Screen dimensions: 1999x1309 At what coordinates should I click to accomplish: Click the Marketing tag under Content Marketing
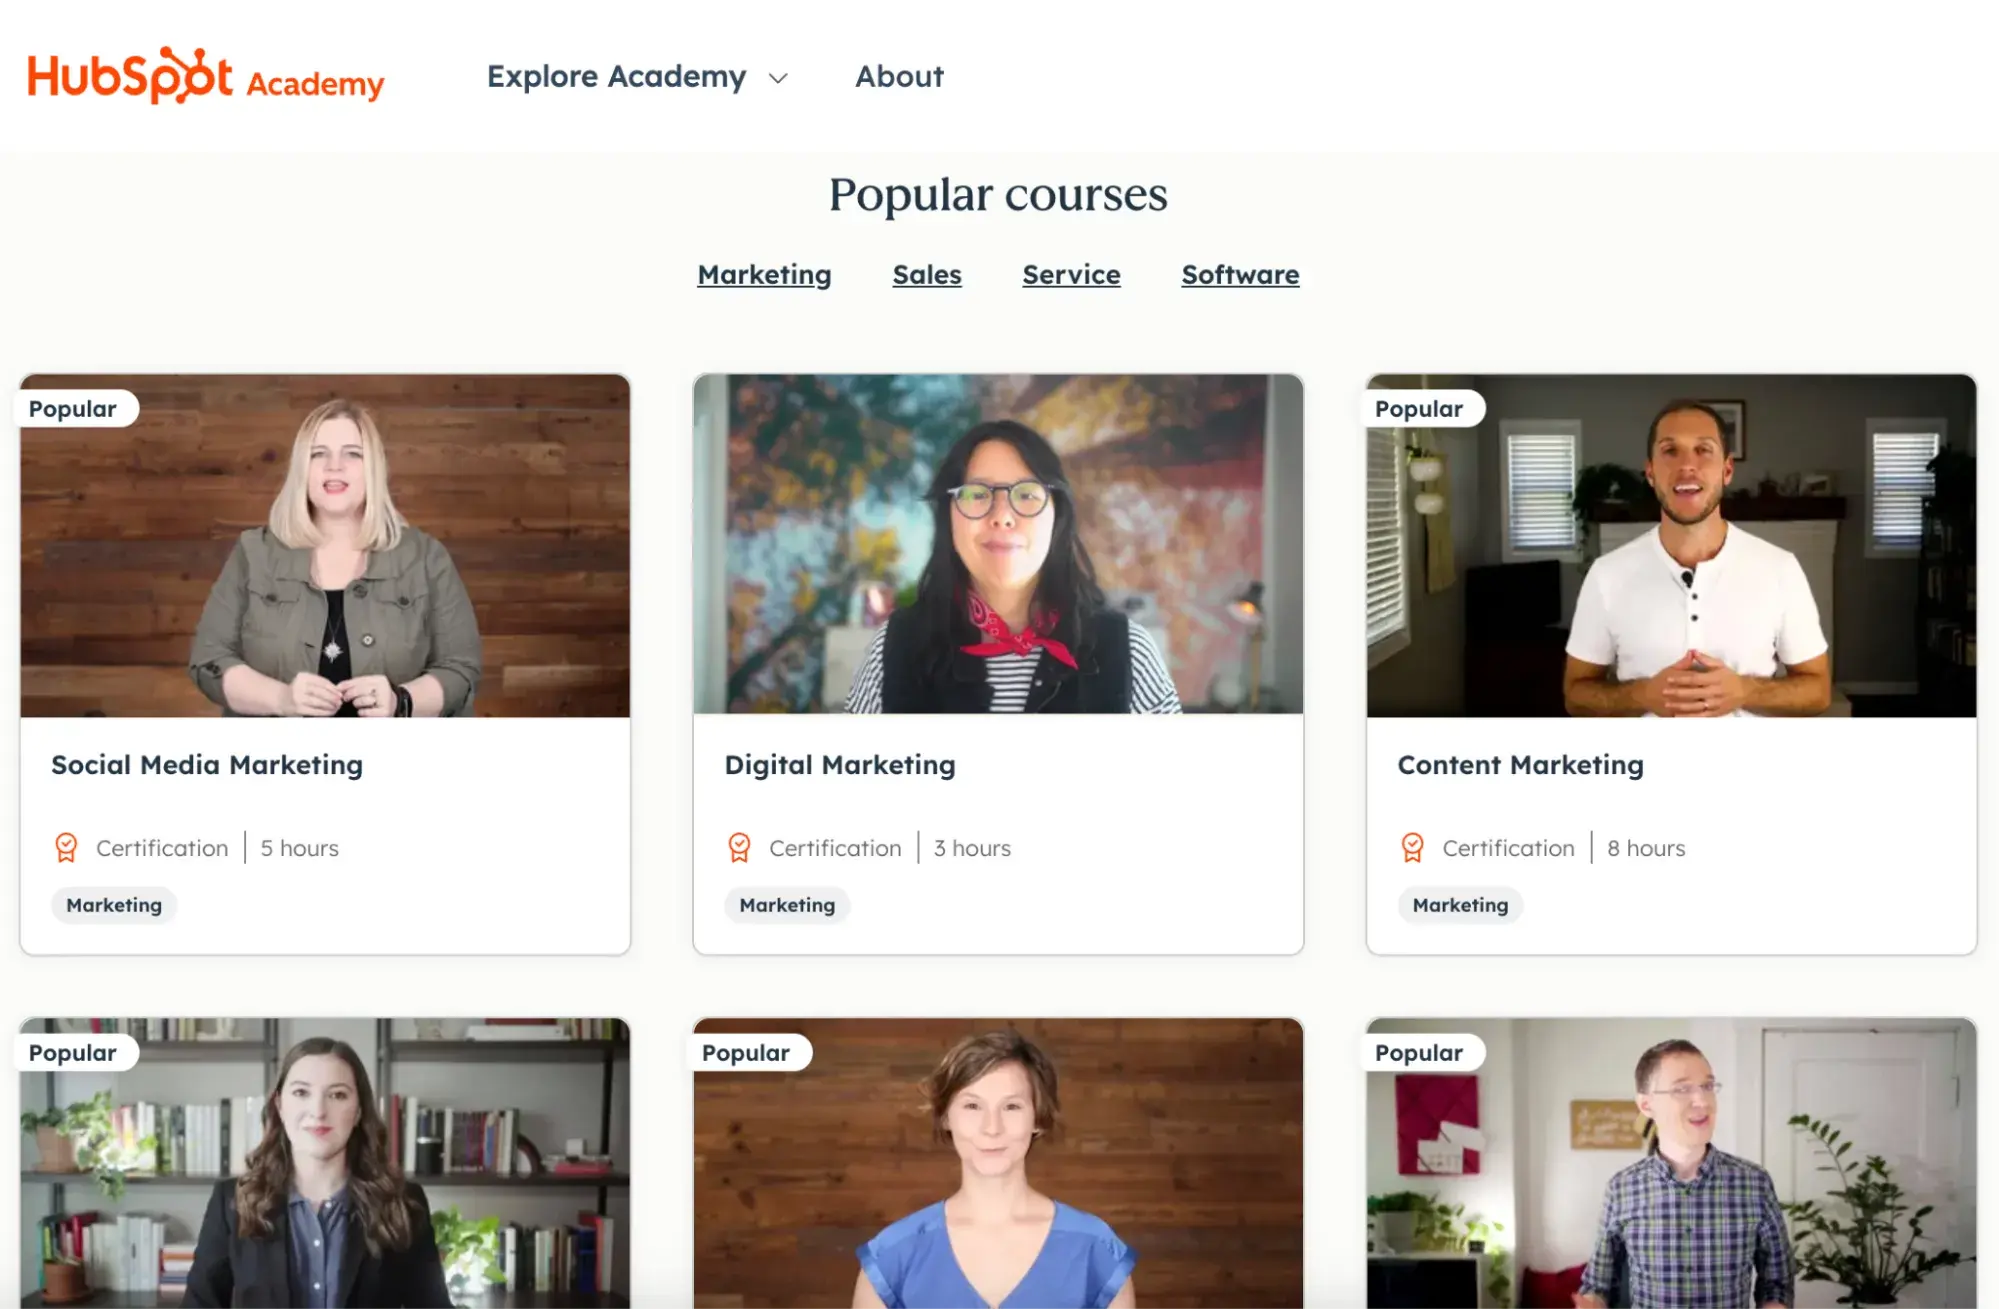1459,905
